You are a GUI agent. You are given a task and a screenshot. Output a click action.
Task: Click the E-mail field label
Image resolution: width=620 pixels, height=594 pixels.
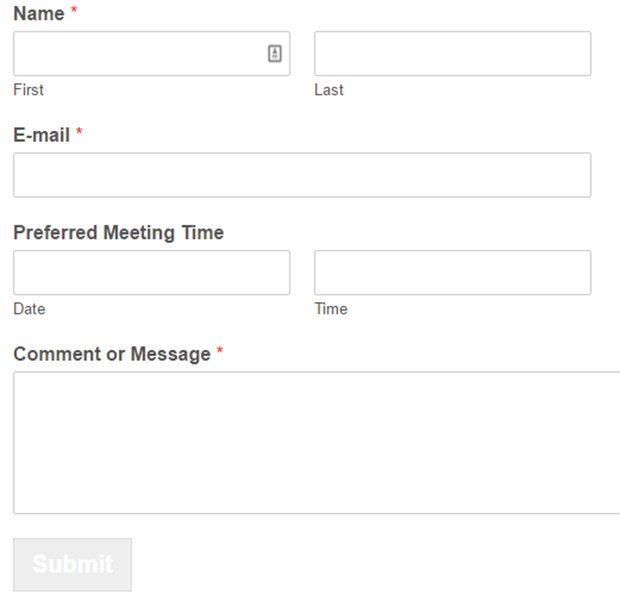tap(42, 135)
